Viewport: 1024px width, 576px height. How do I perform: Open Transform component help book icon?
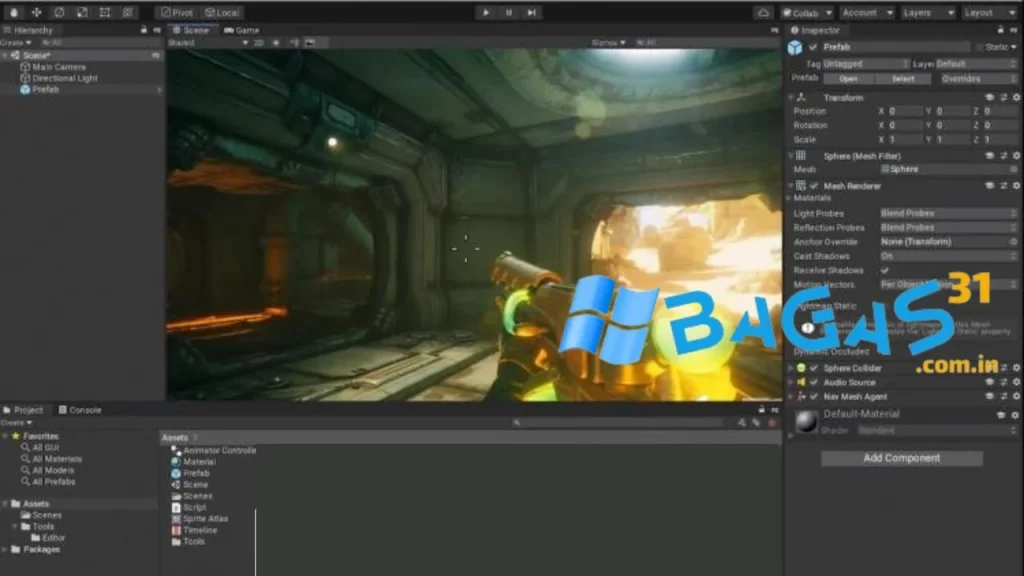click(989, 97)
